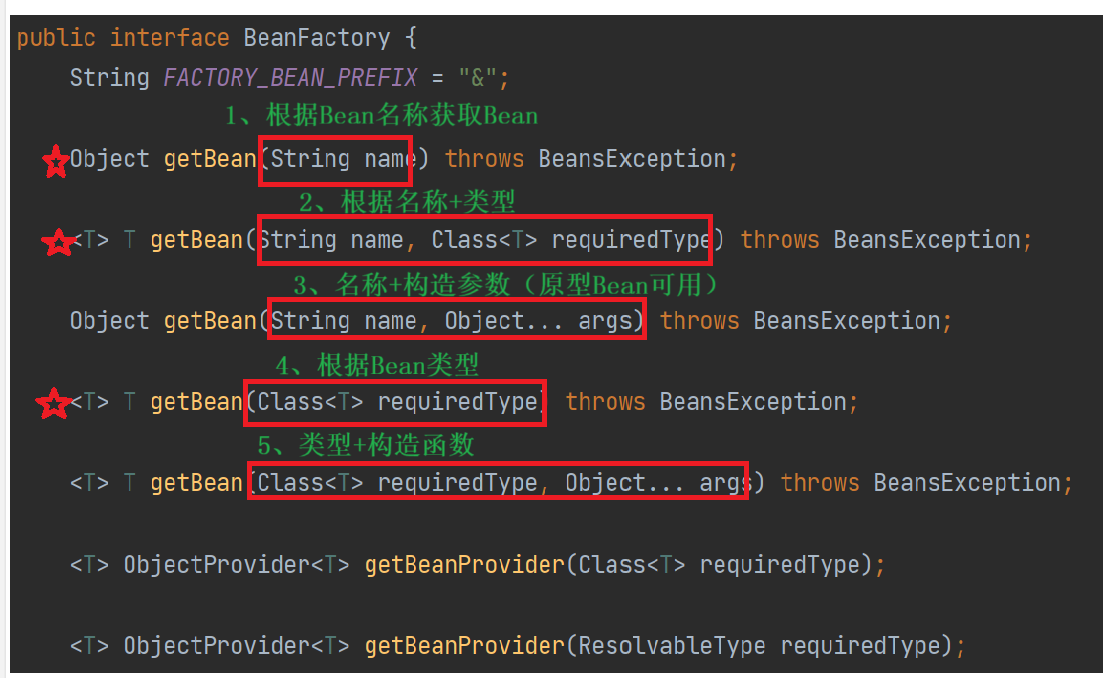The image size is (1113, 678).
Task: Click getBean in the 'String name, Class<T> requiredType' line
Action: click(197, 240)
